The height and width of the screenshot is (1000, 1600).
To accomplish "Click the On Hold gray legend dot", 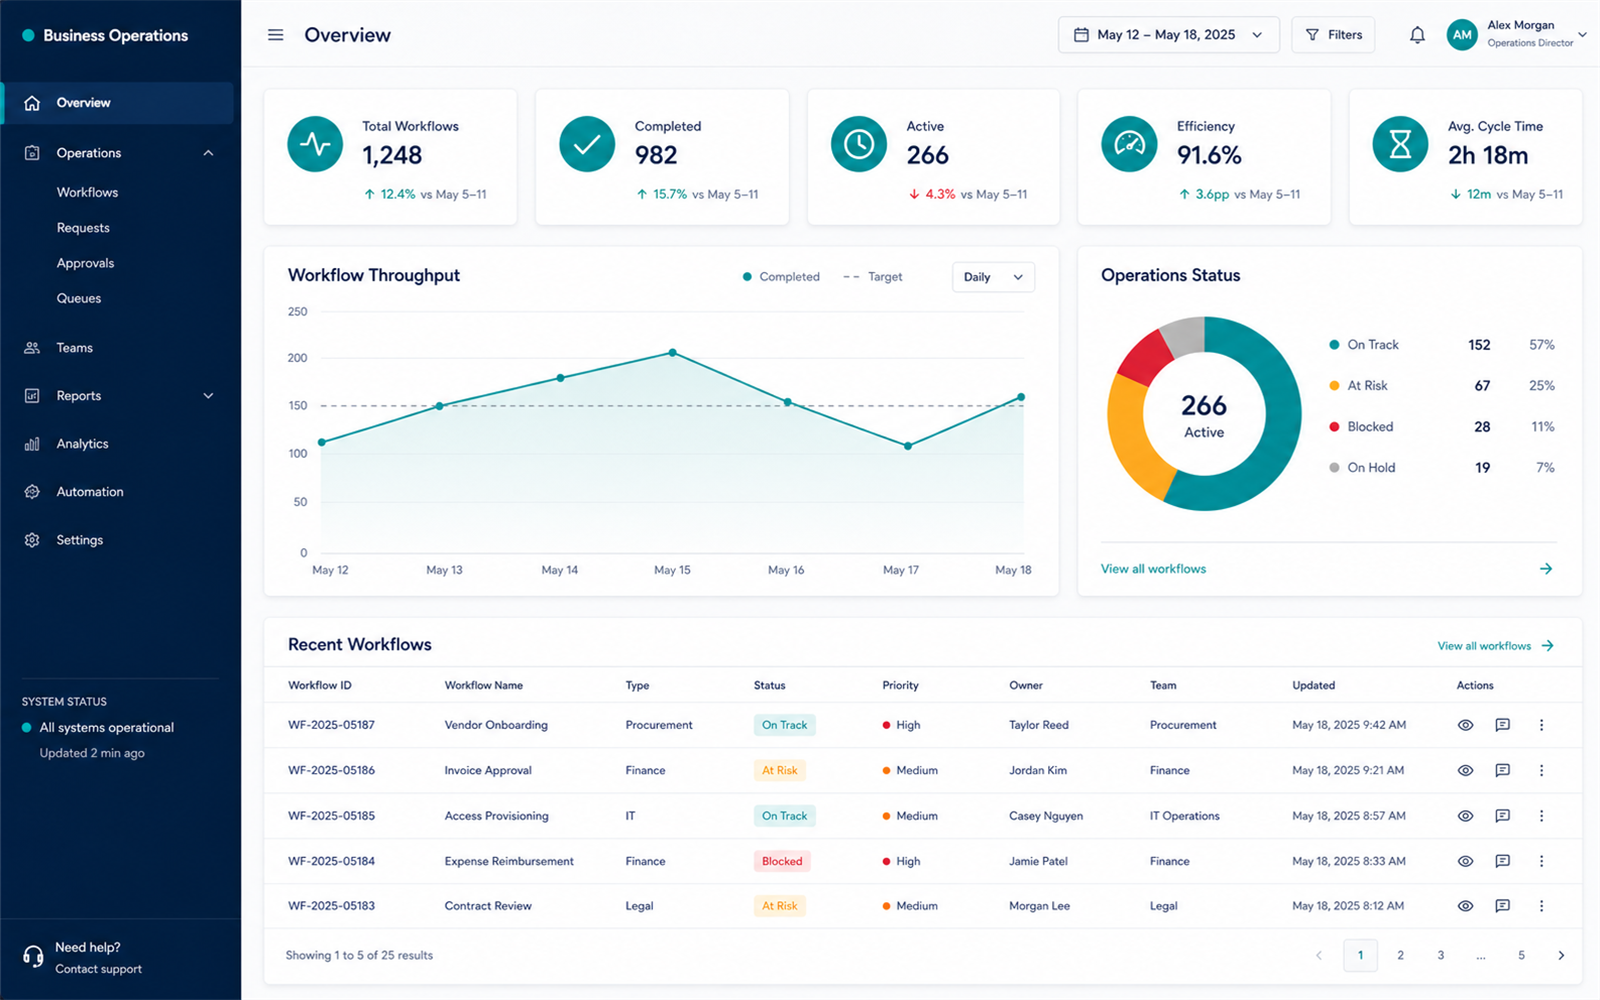I will pos(1334,468).
